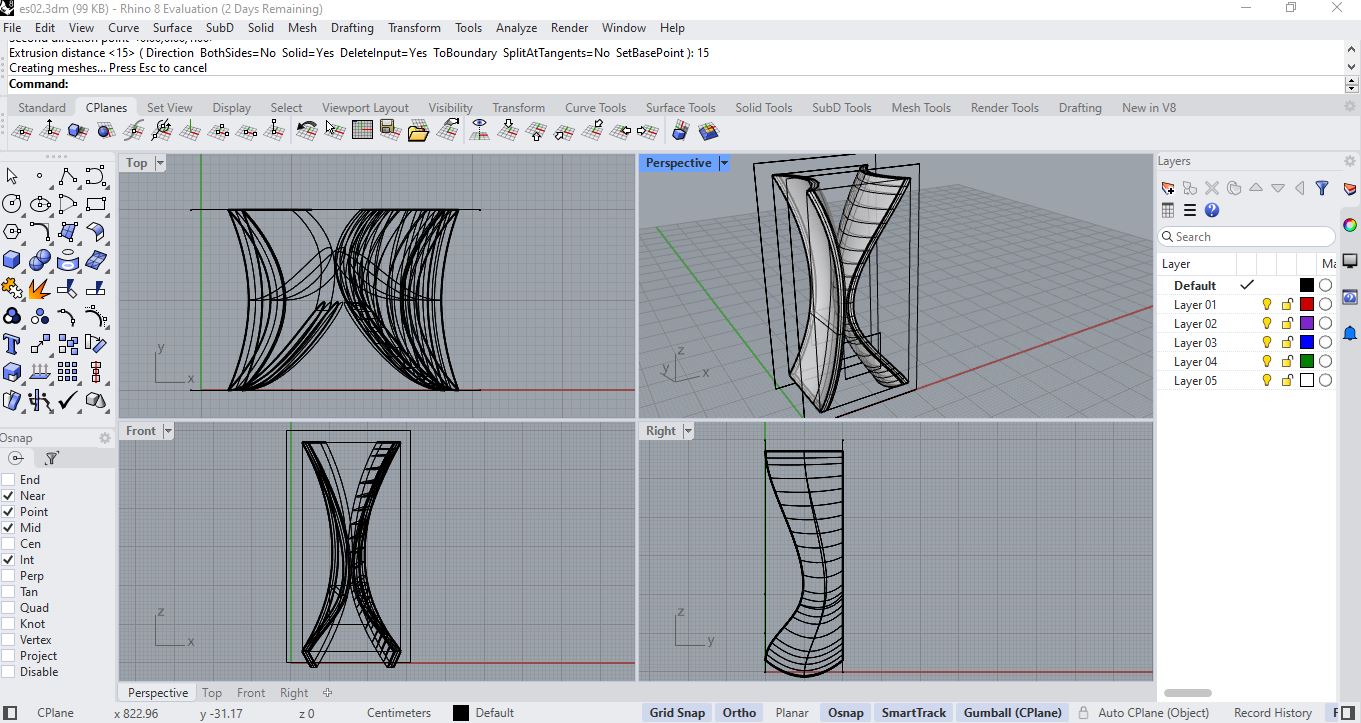
Task: Click the Record History button
Action: click(x=1272, y=713)
